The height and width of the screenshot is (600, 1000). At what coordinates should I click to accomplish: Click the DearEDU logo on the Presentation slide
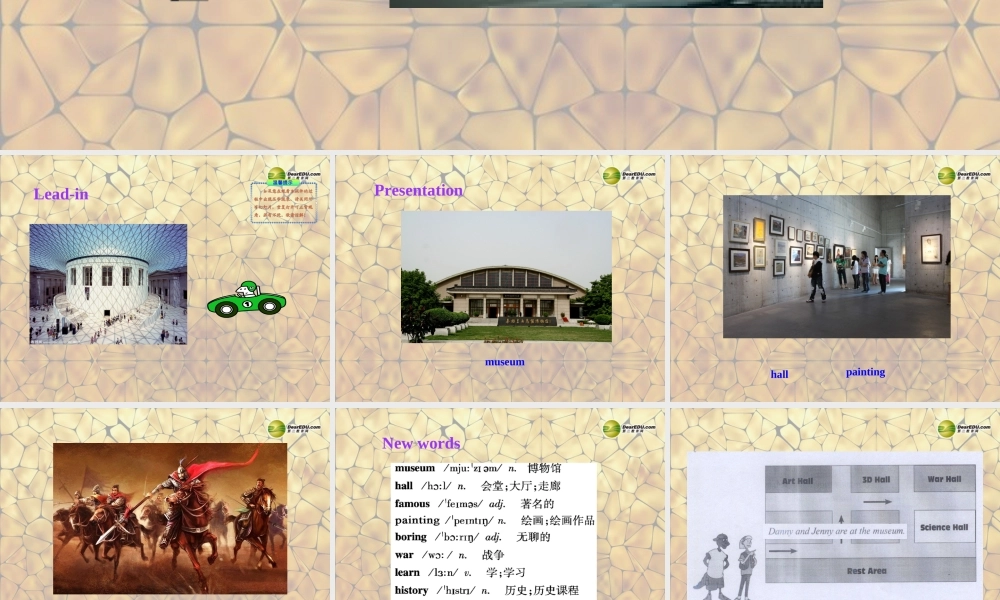613,176
